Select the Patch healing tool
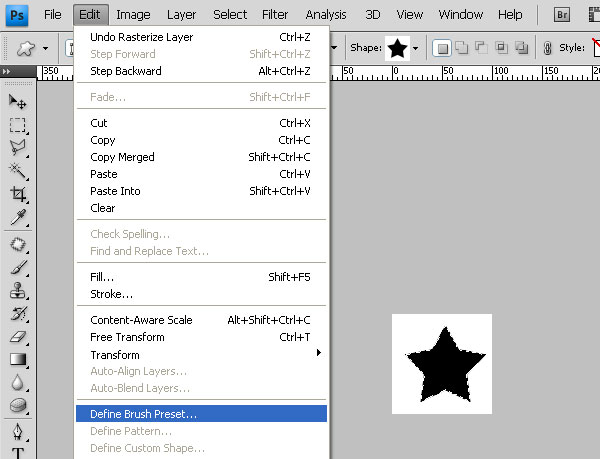Image resolution: width=600 pixels, height=459 pixels. [18, 244]
